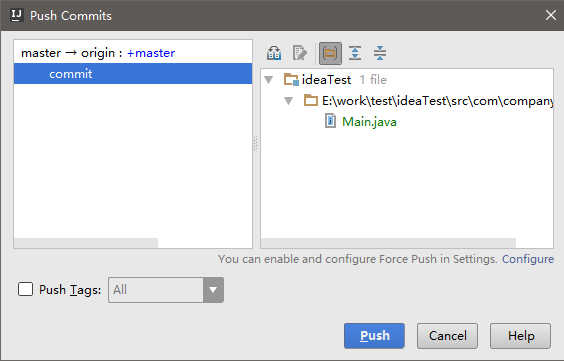Click the Java file icon beside Main.java
564x361 pixels.
pos(331,121)
